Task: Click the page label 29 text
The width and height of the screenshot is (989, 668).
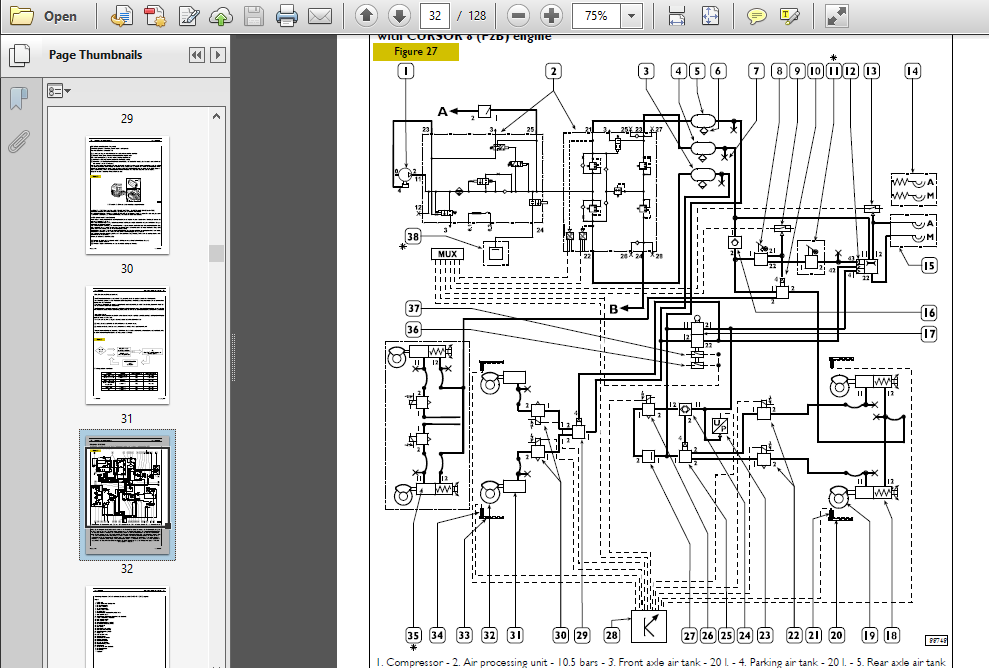Action: (x=127, y=119)
